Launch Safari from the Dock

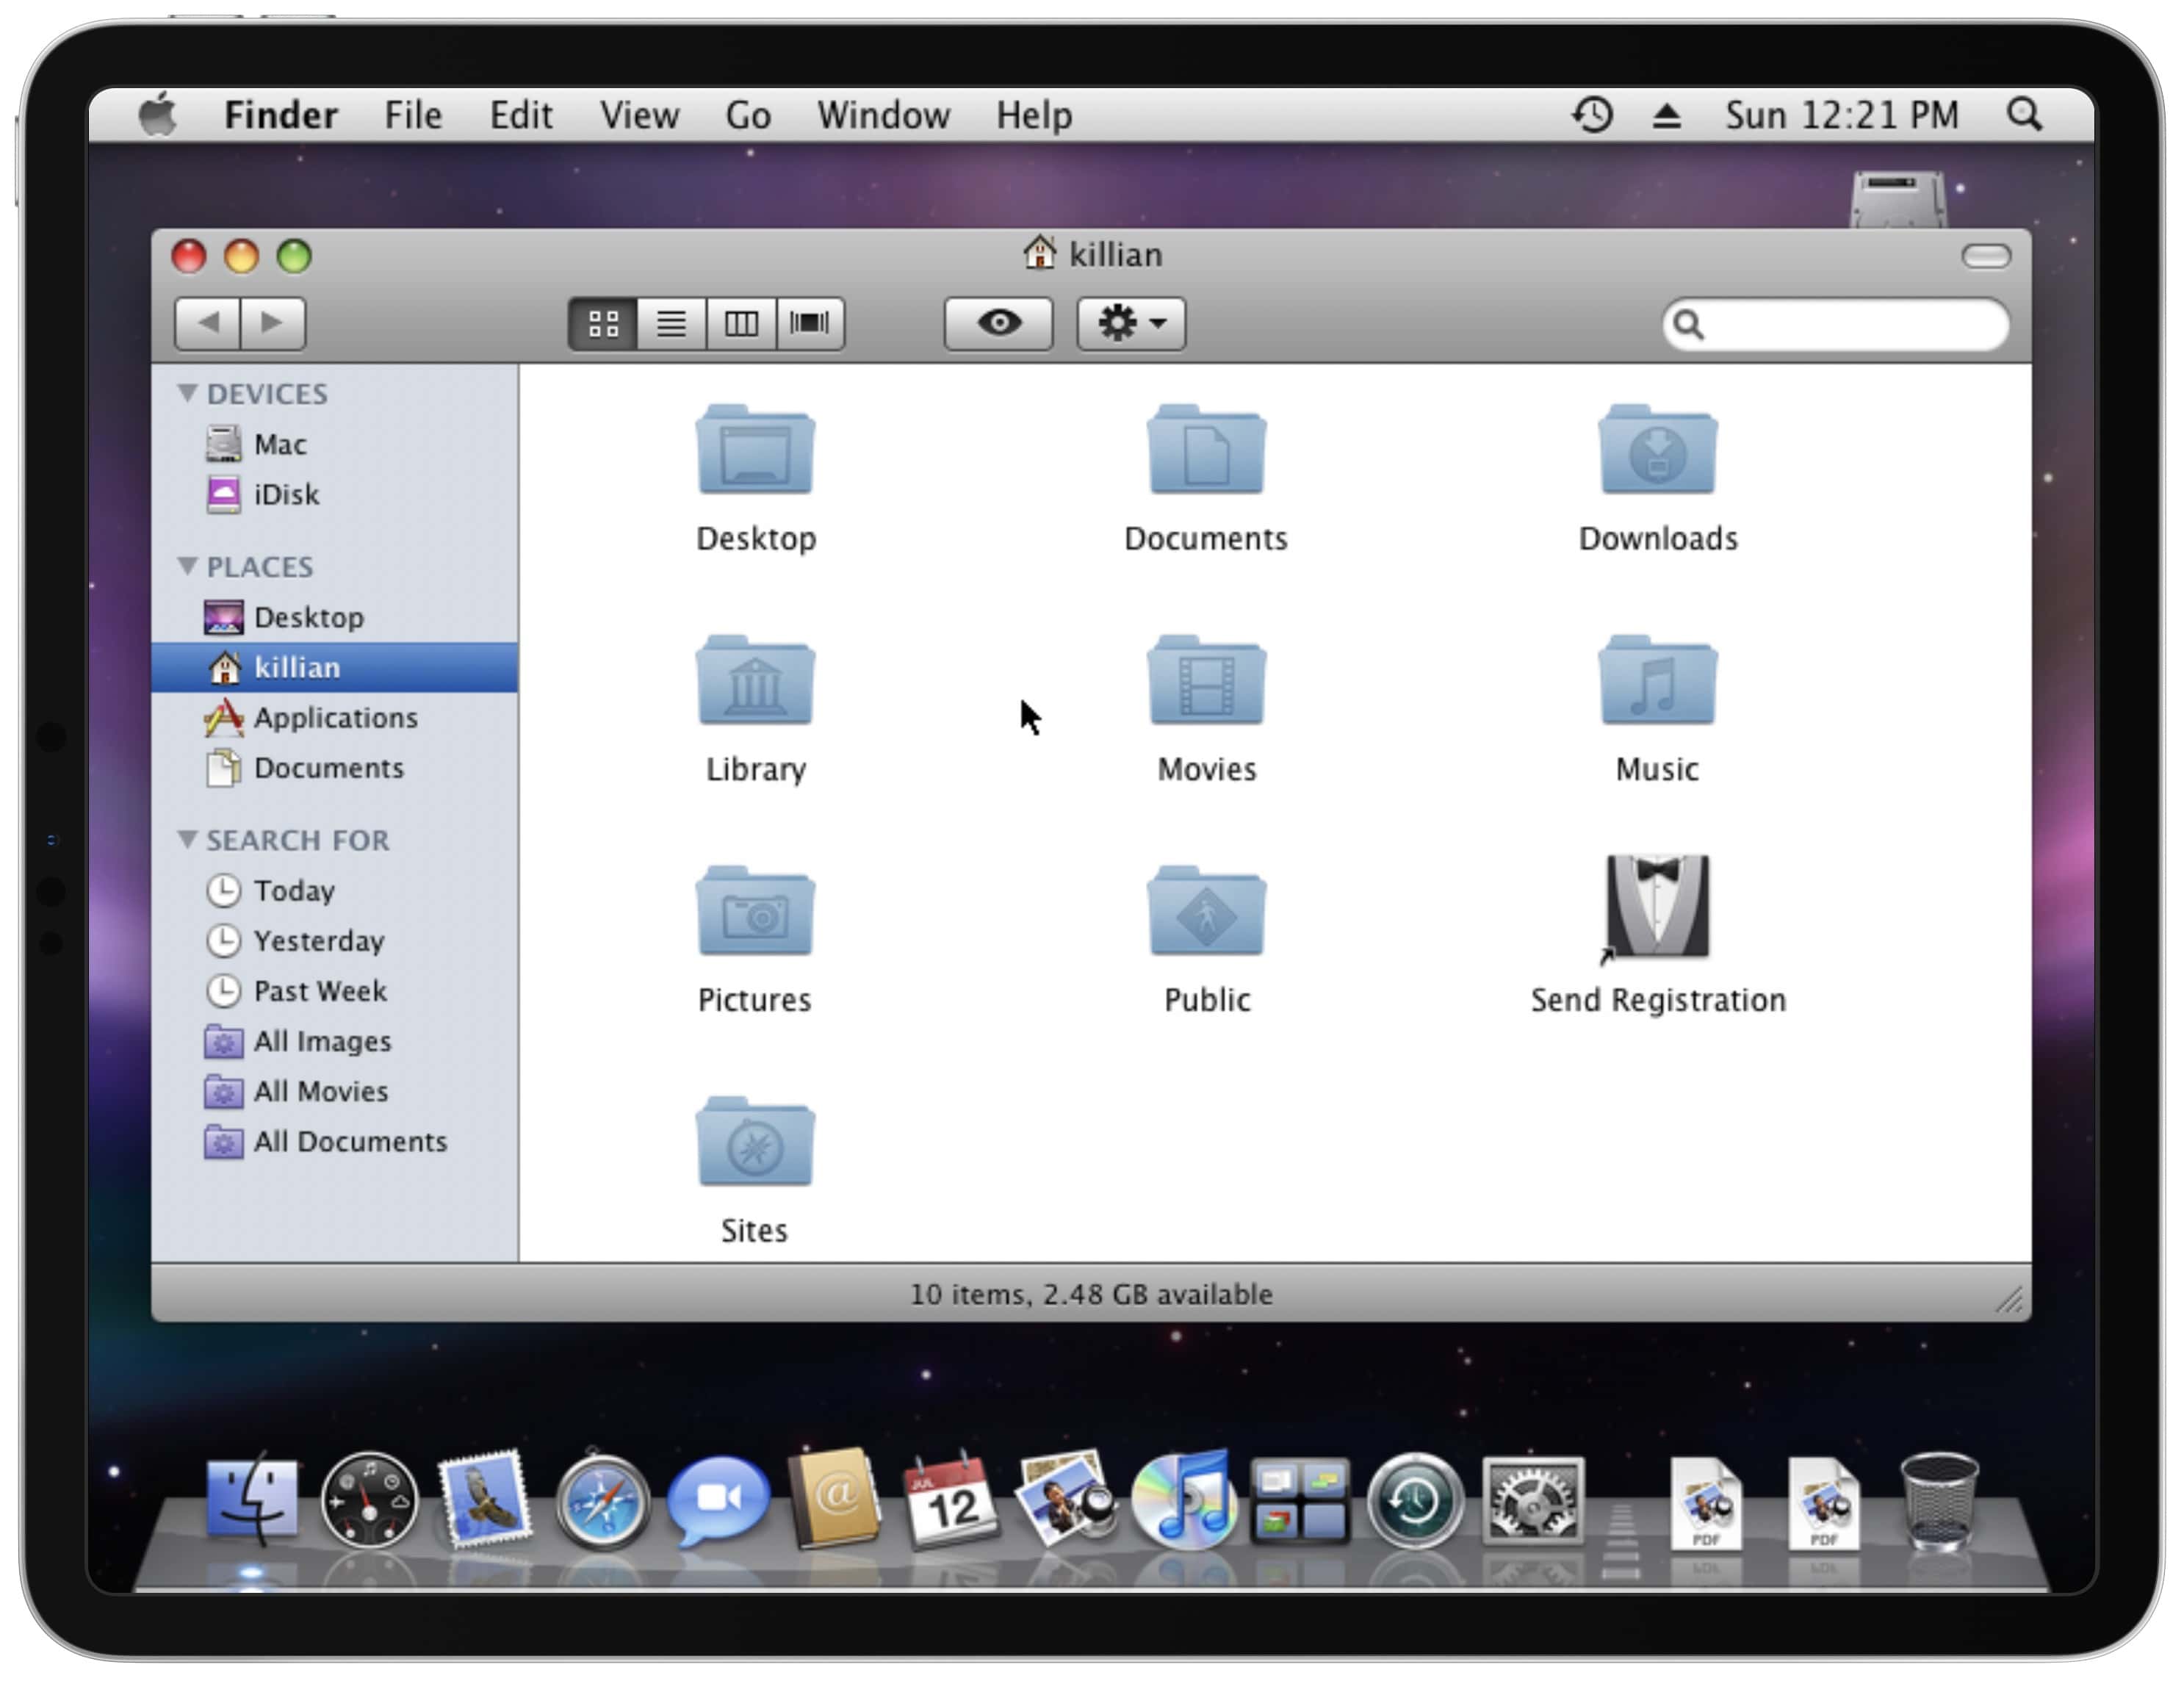(601, 1502)
